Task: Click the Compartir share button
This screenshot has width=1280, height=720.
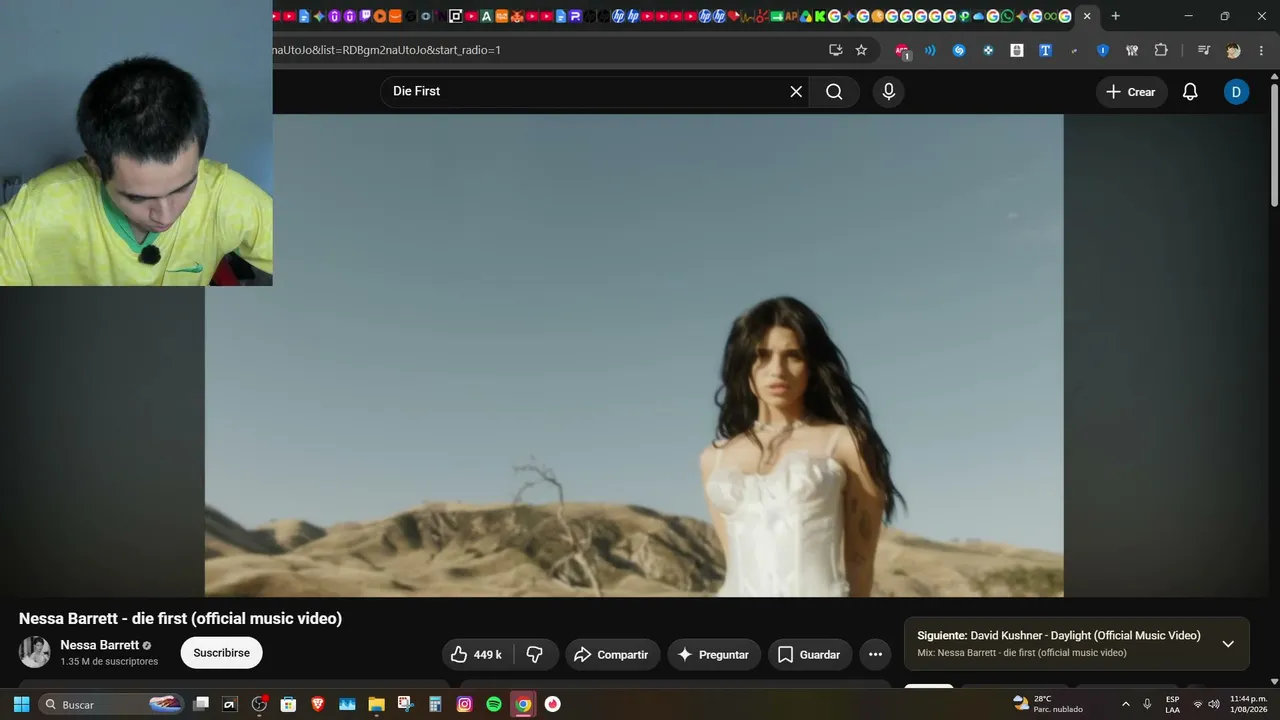Action: (613, 655)
